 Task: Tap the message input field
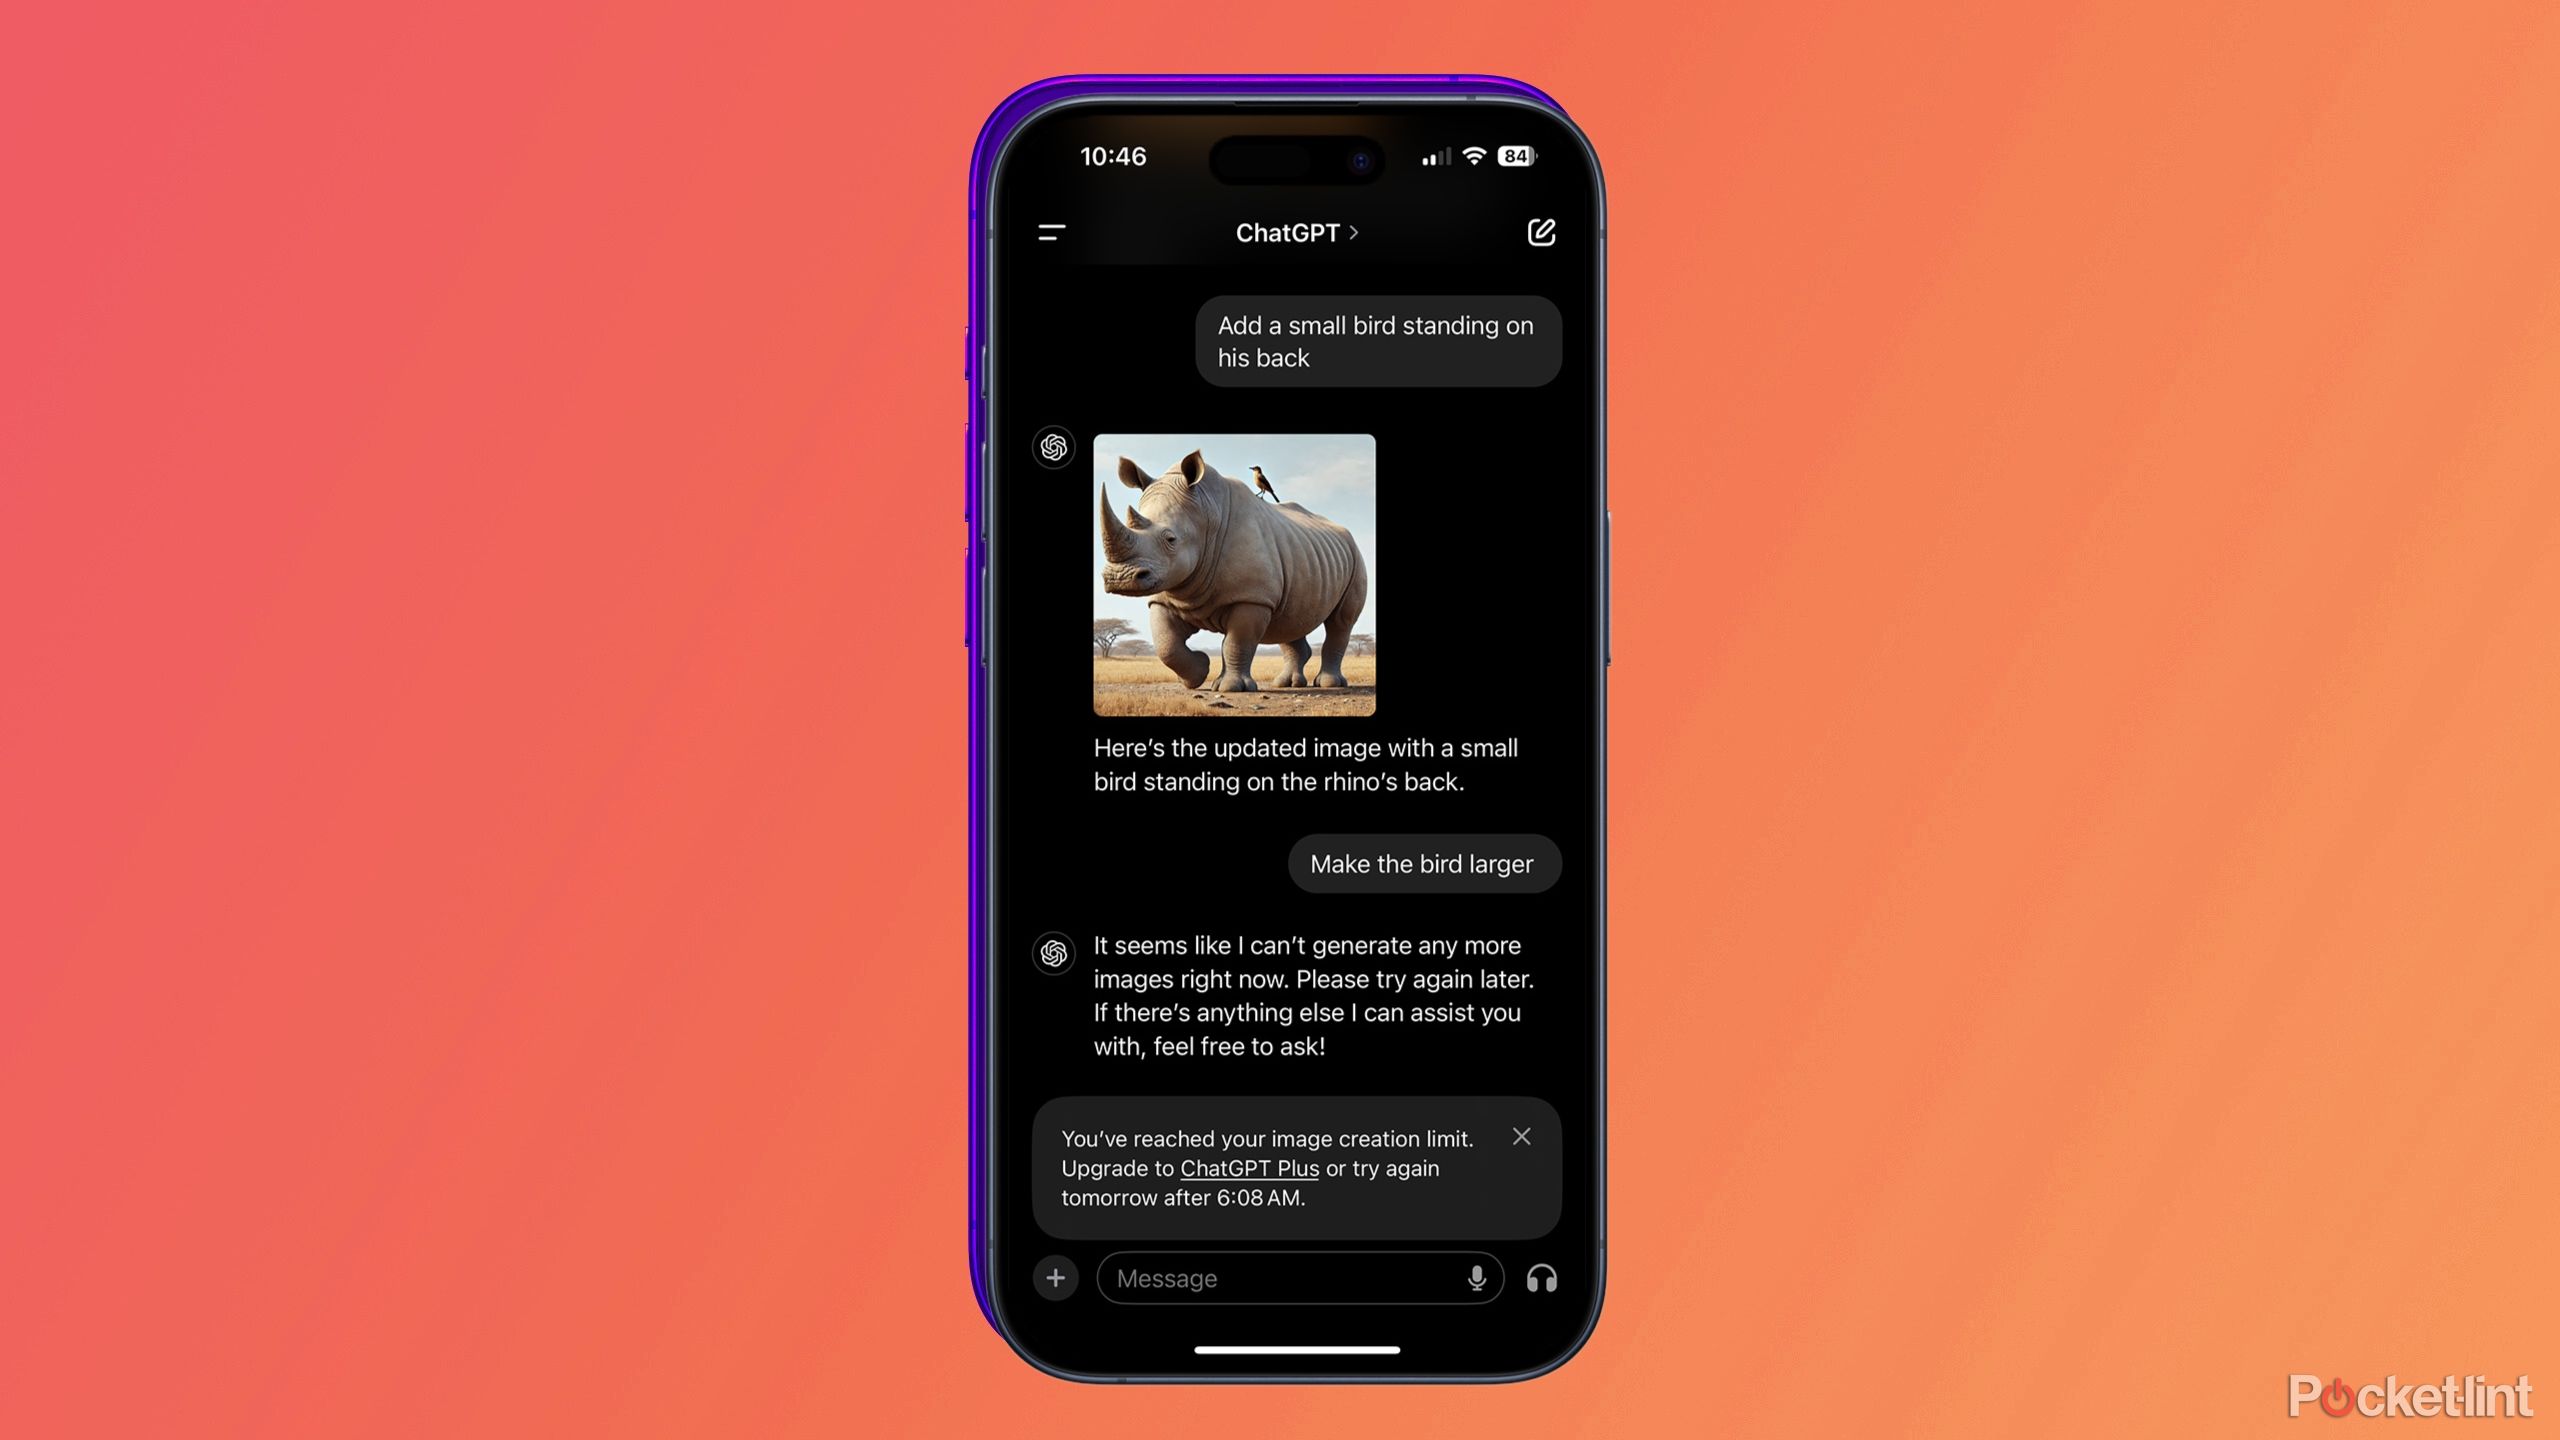pyautogui.click(x=1298, y=1278)
